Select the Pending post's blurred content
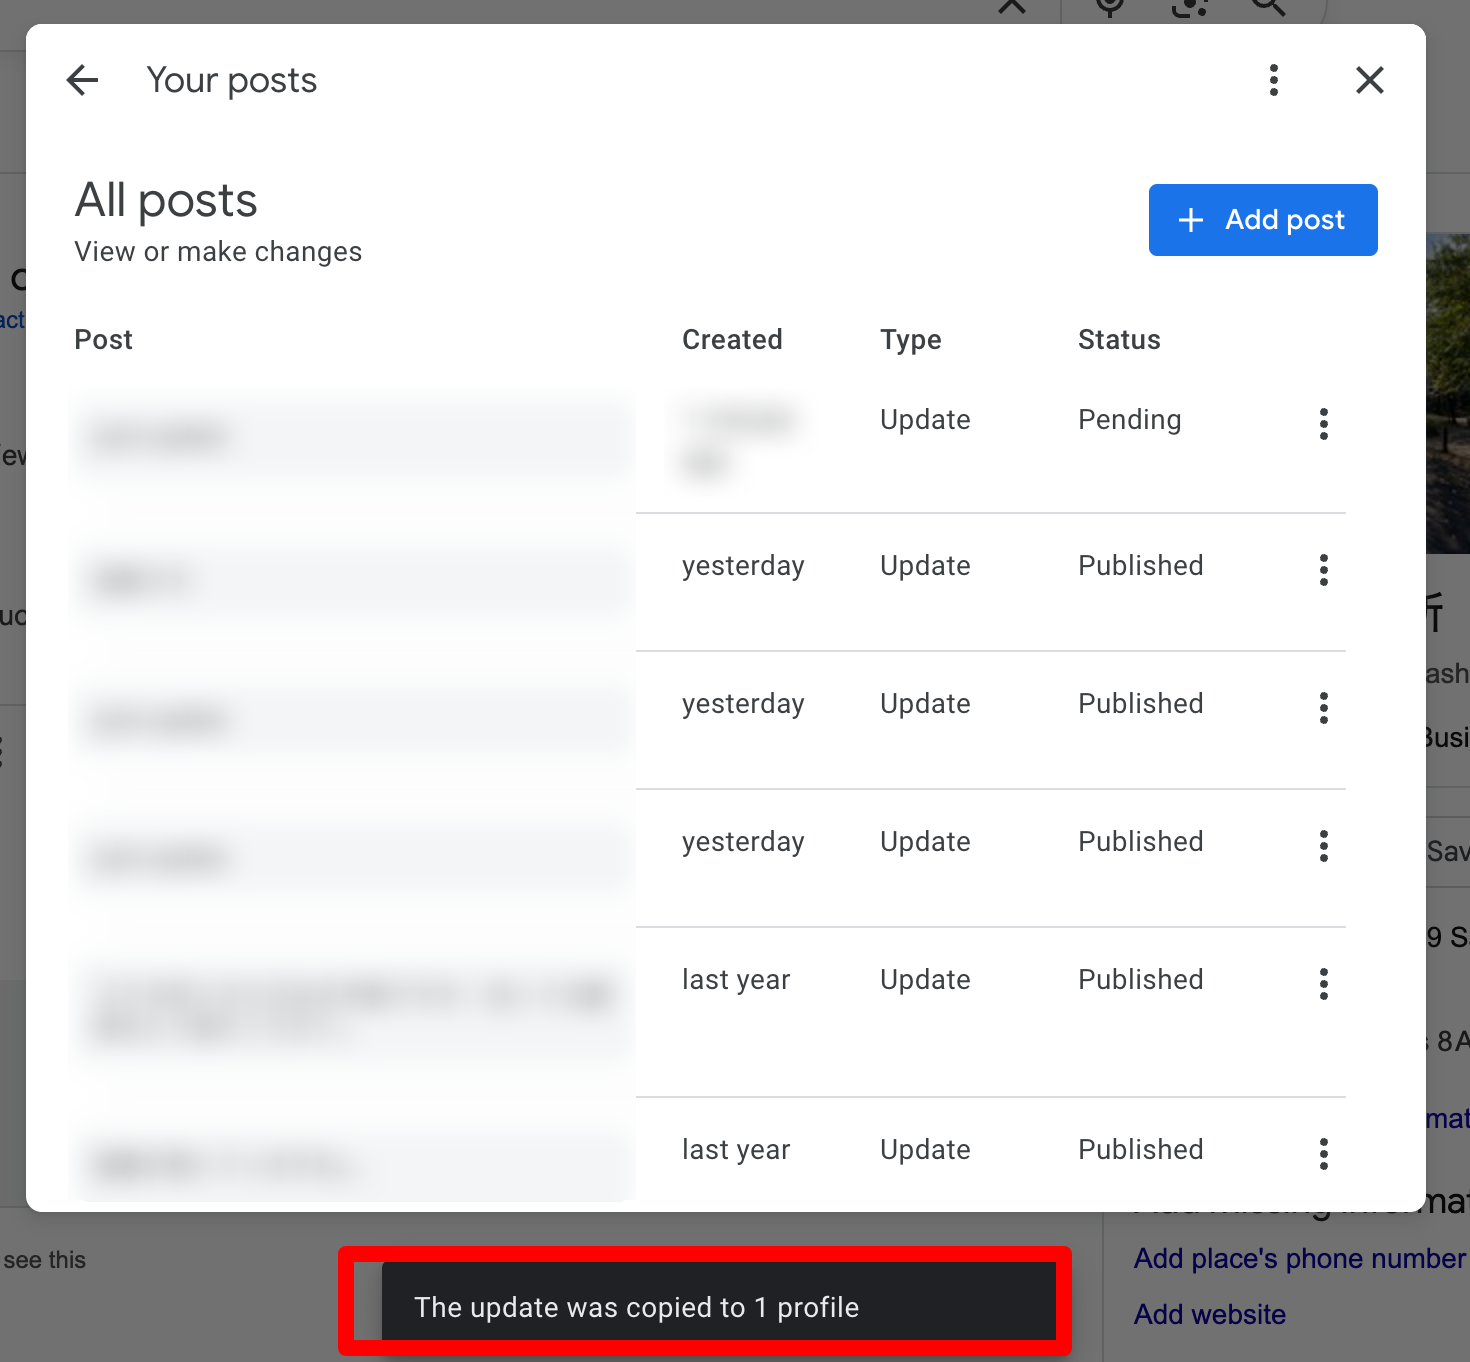Image resolution: width=1470 pixels, height=1362 pixels. point(352,438)
